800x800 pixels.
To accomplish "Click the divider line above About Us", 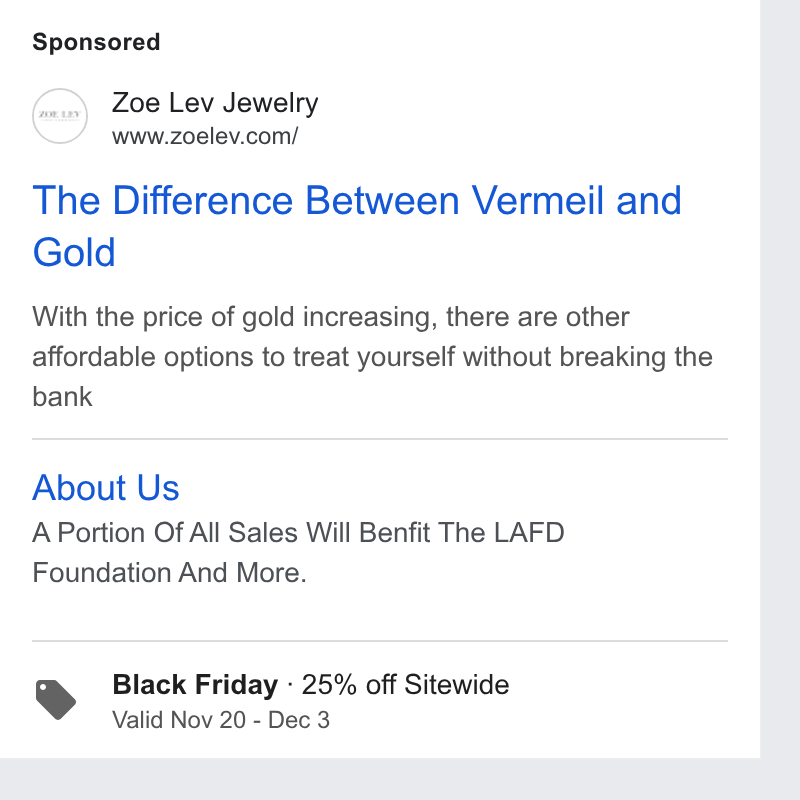I will (x=380, y=439).
